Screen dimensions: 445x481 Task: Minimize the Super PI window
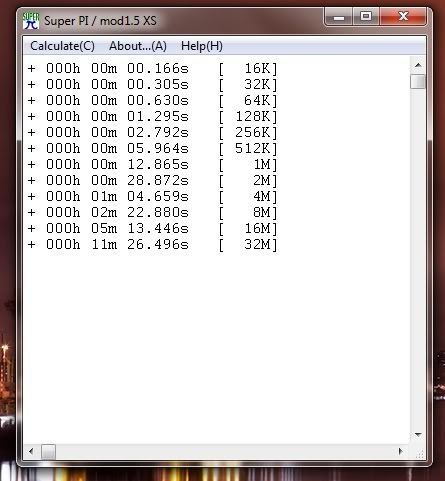[339, 17]
